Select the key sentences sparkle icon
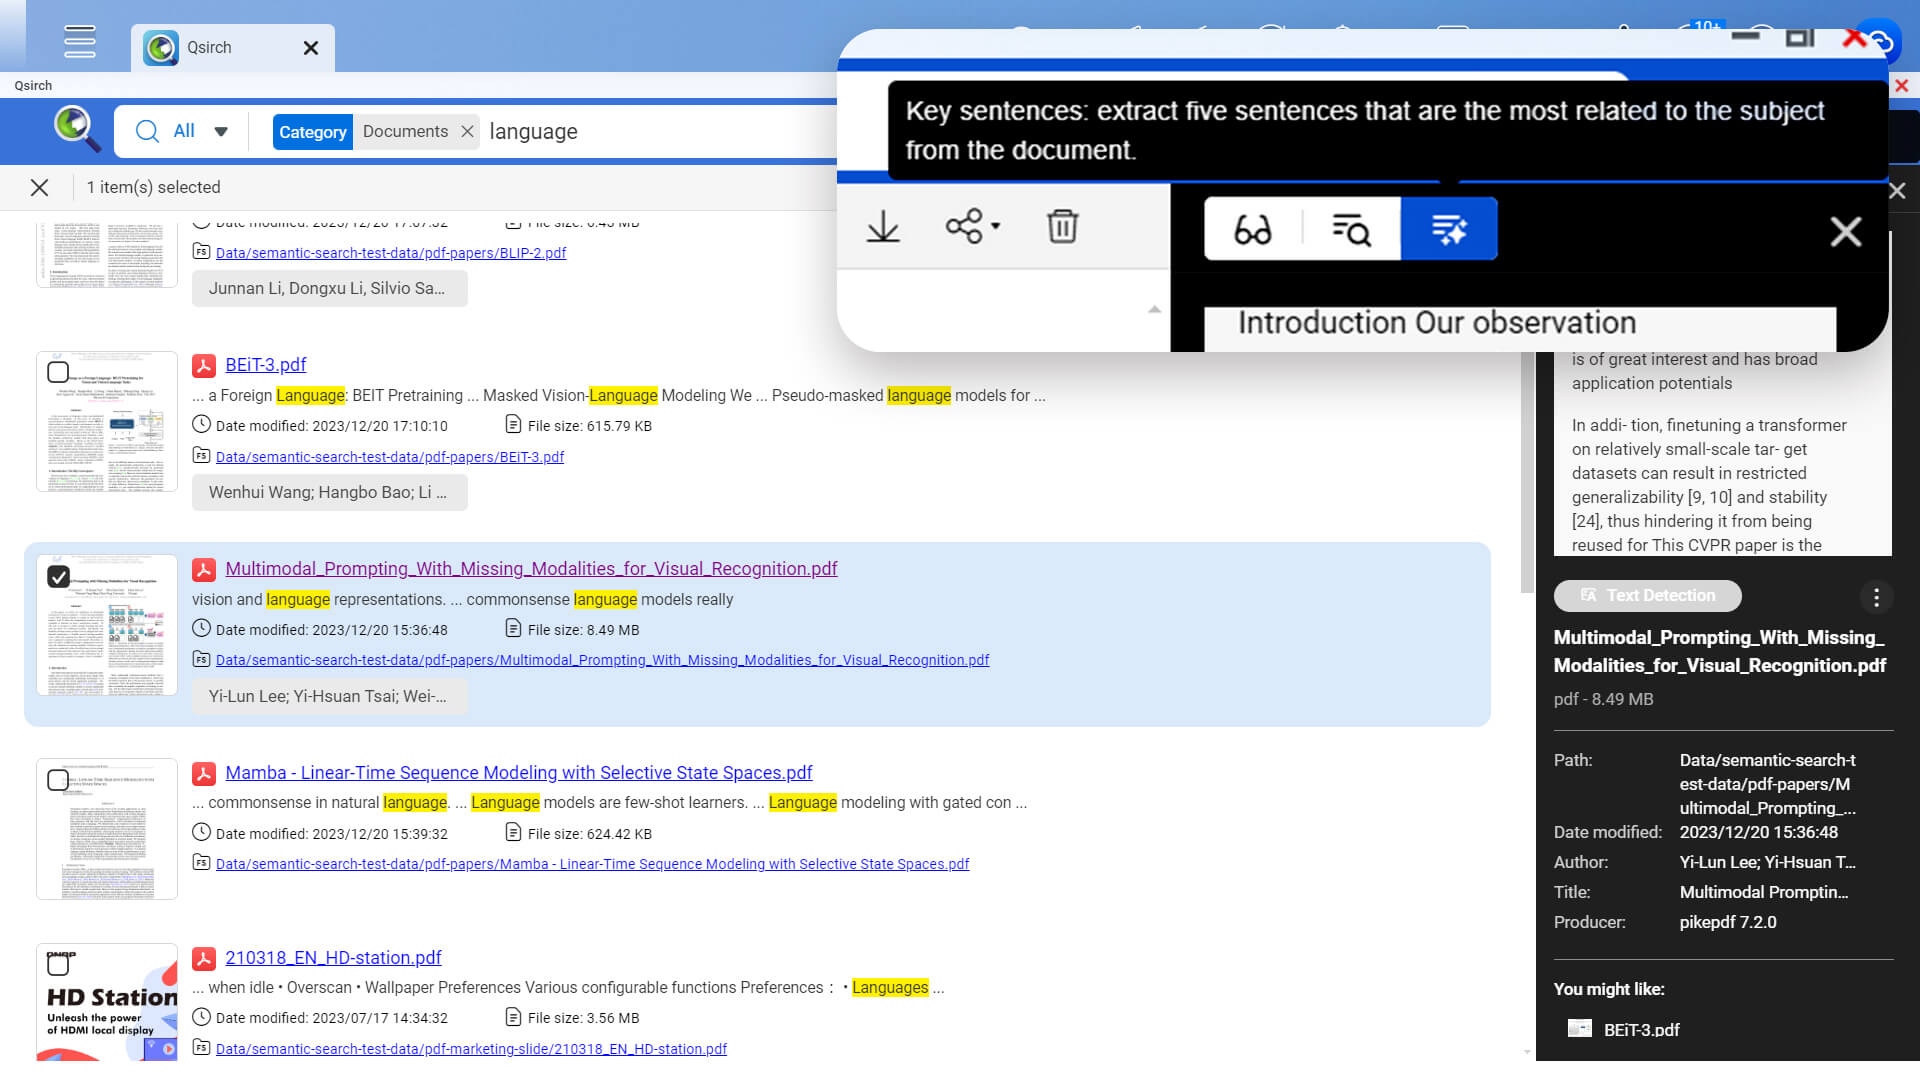Viewport: 1920px width, 1080px height. 1448,230
